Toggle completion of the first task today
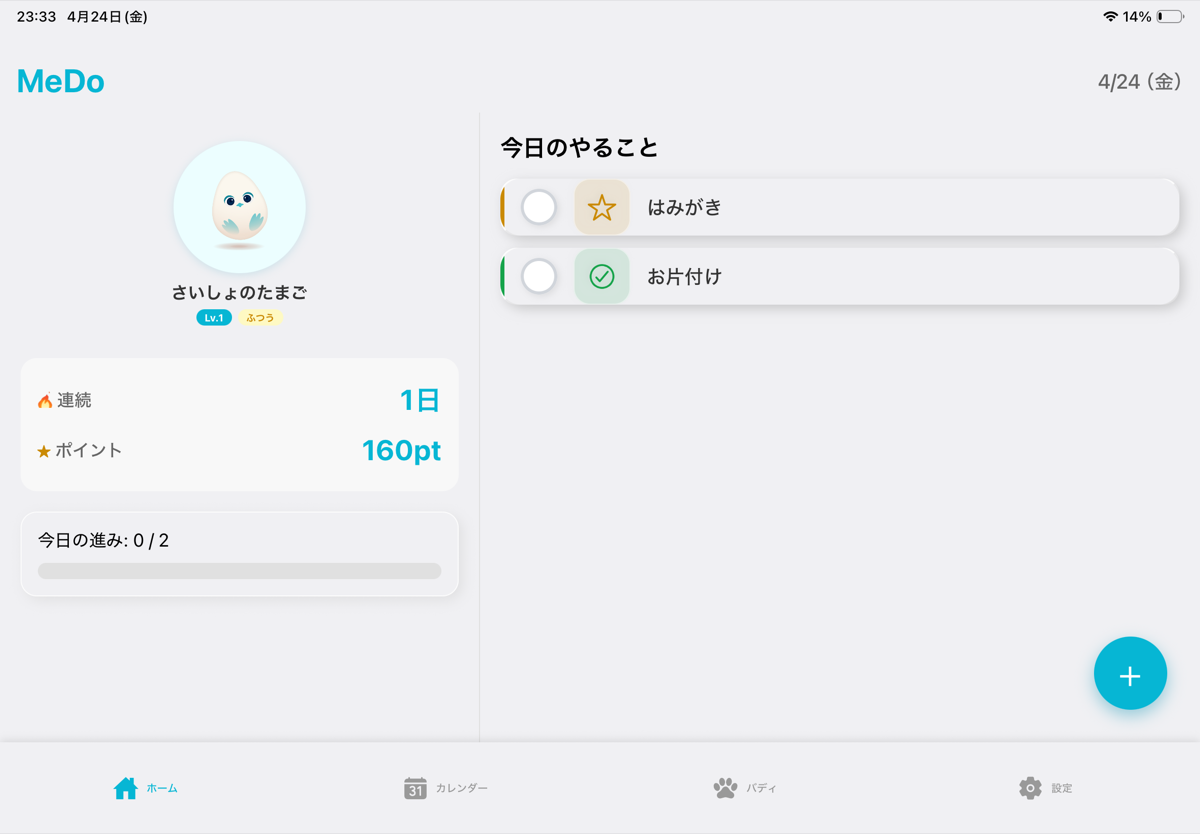 click(x=540, y=207)
